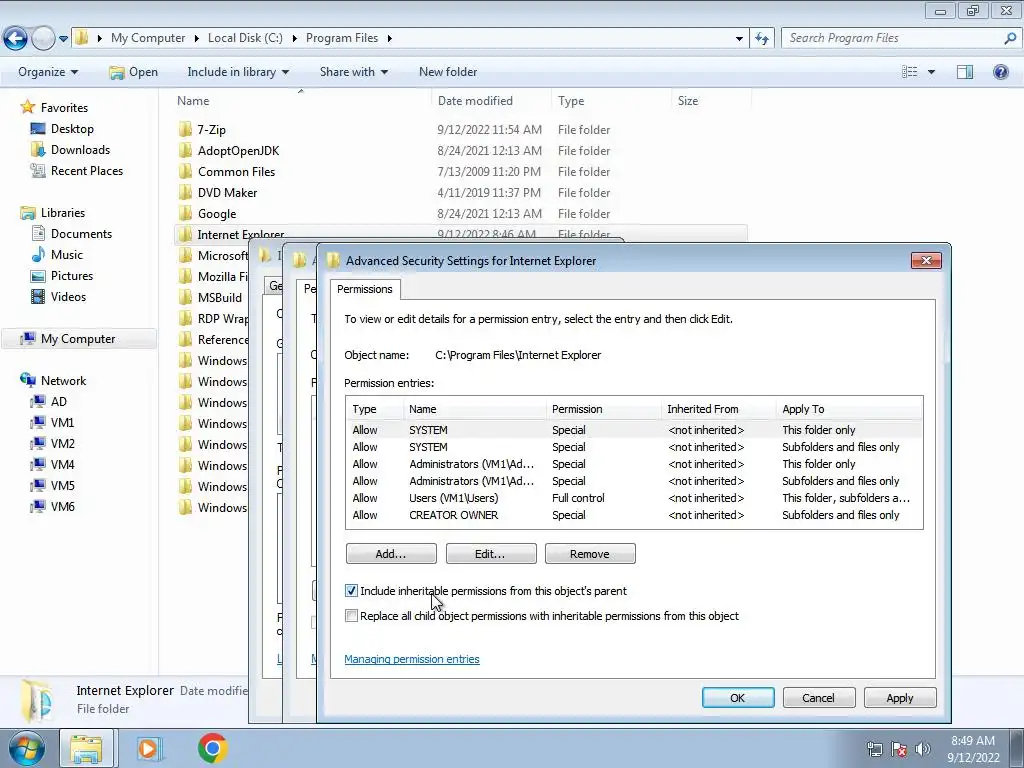
Task: Select SYSTEM Subfolders and files only entry
Action: (x=633, y=447)
